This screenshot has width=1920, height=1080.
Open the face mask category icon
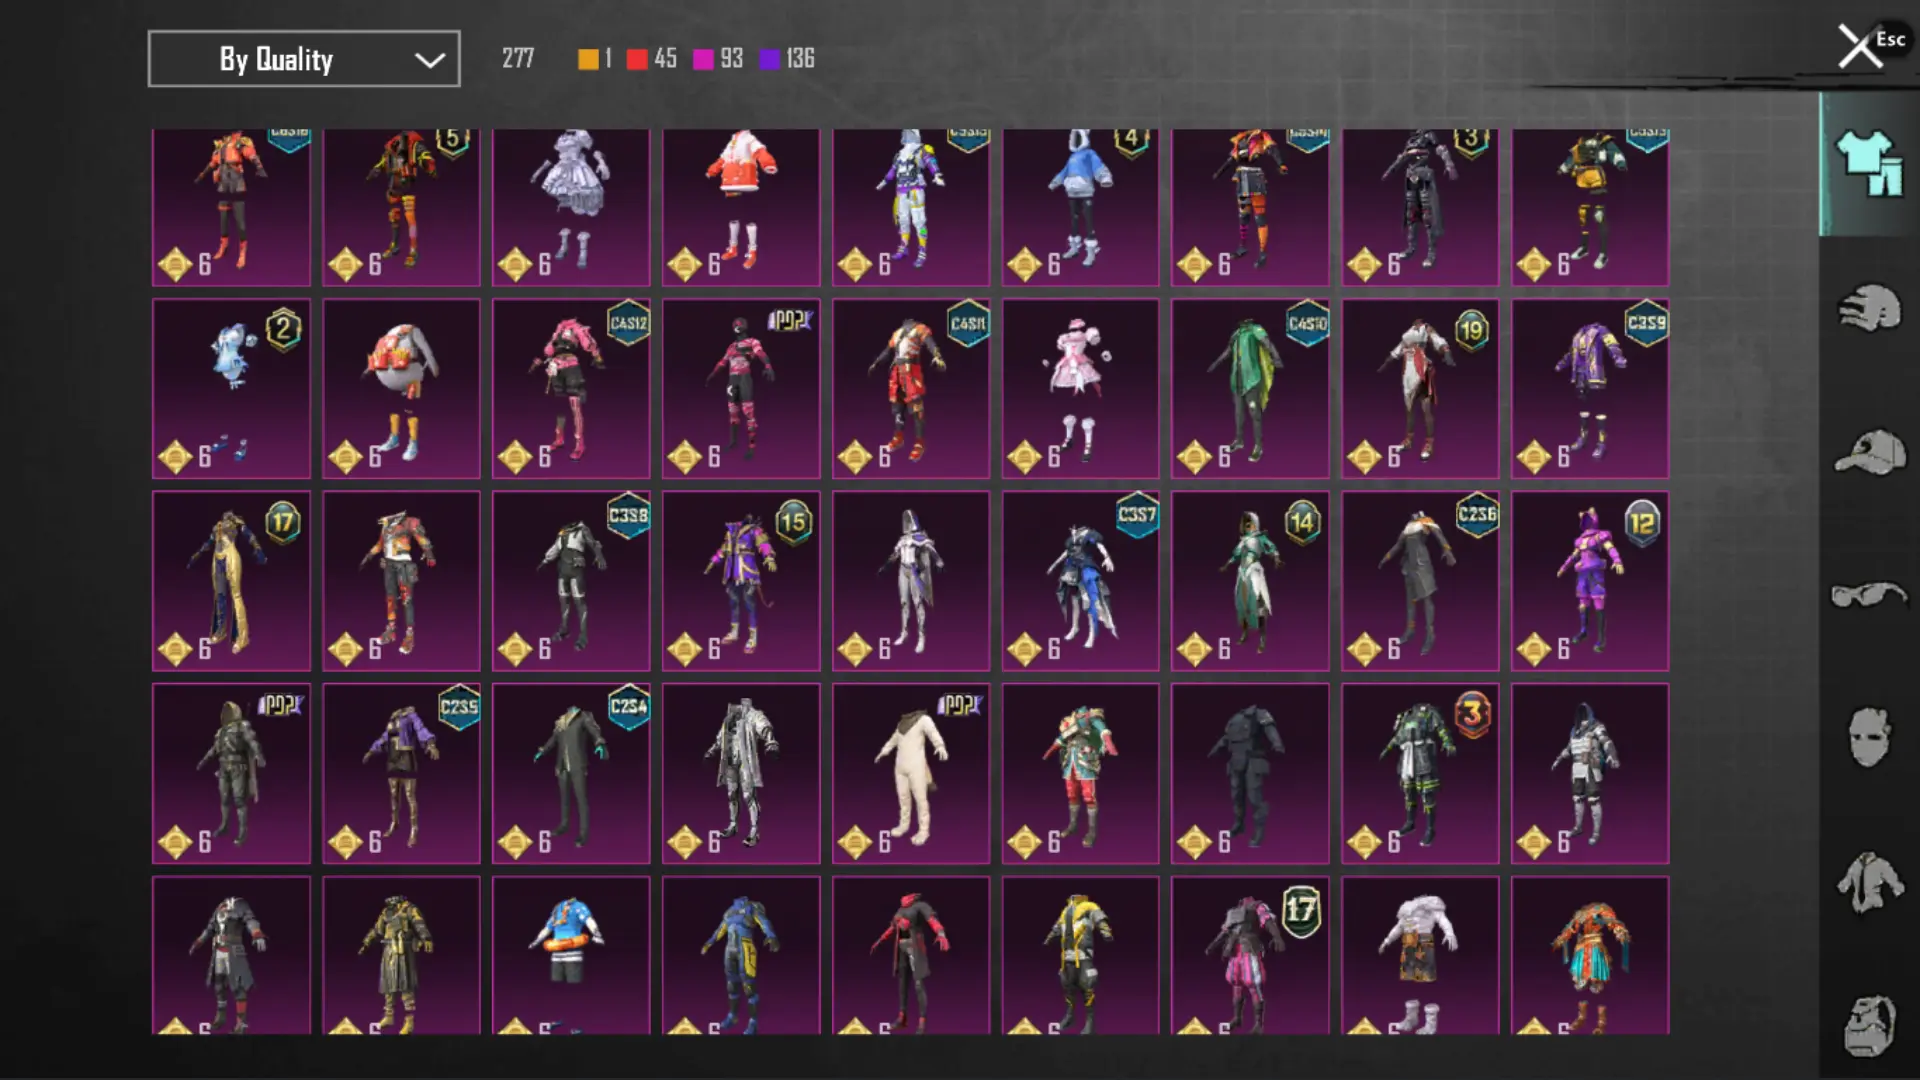point(1868,738)
